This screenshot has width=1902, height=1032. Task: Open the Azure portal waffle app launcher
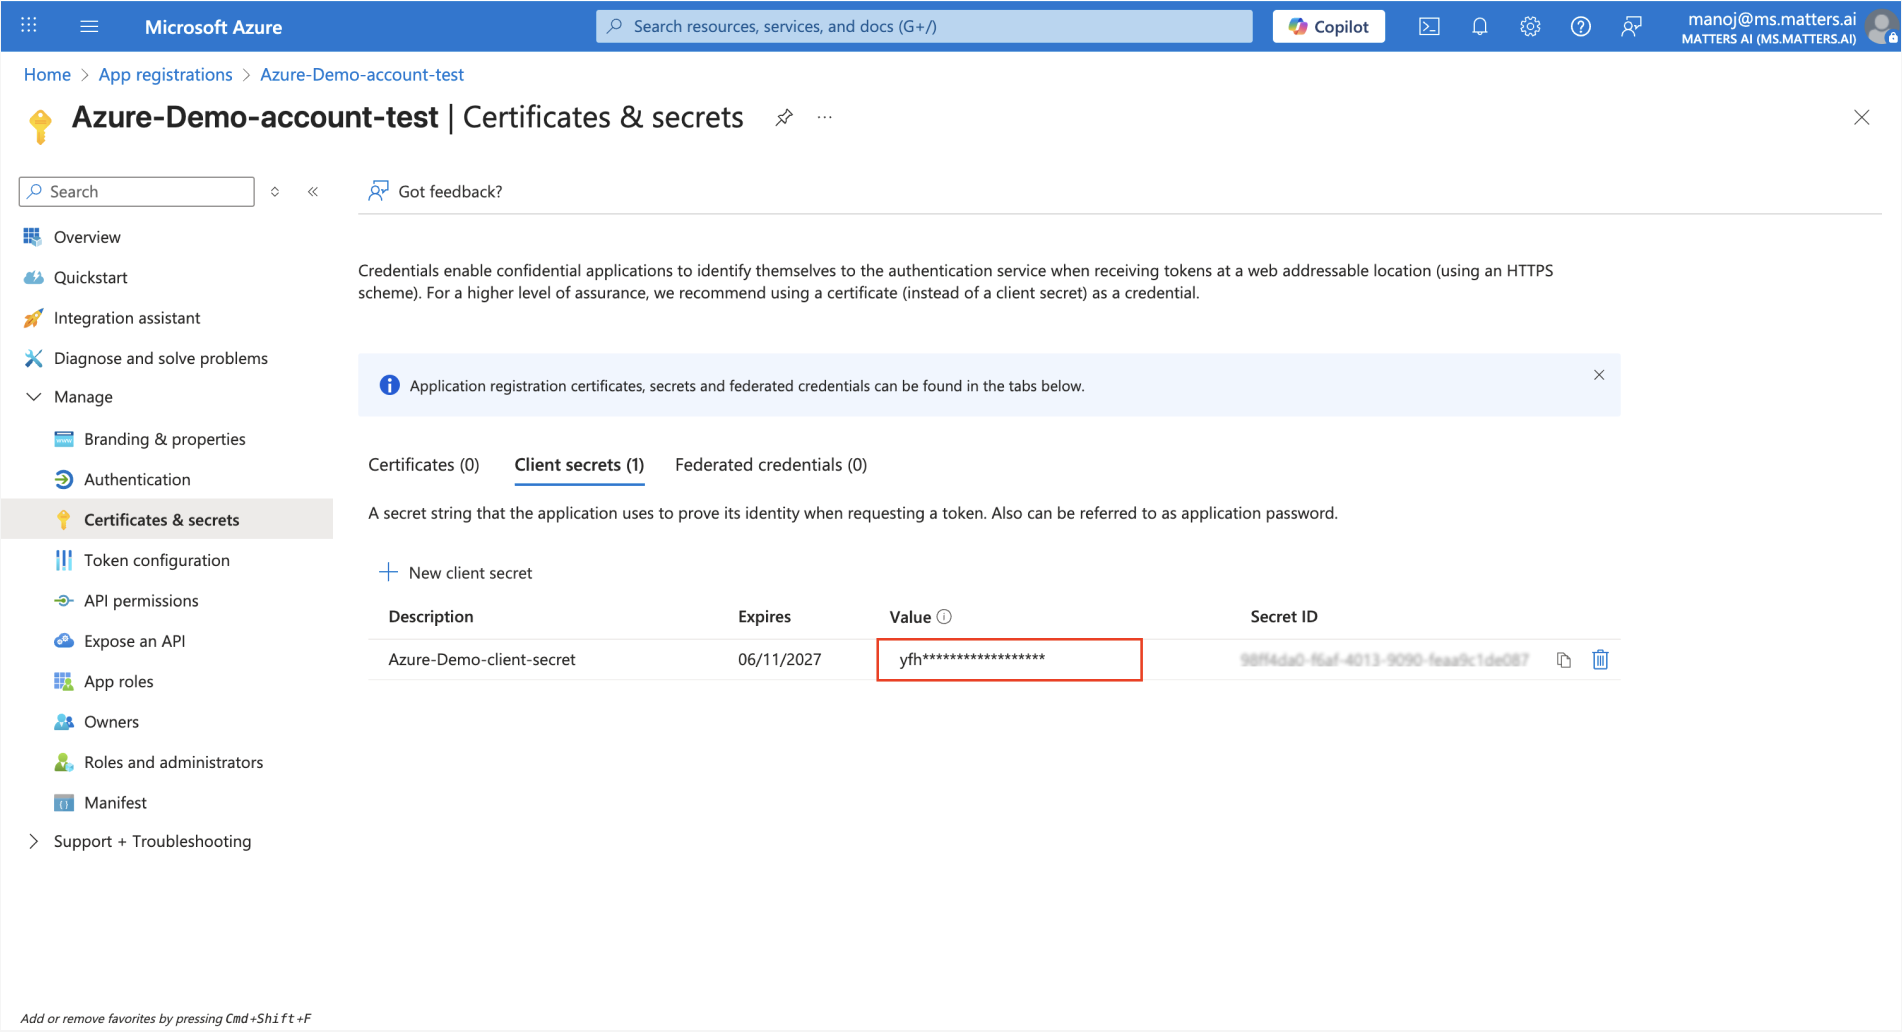click(29, 26)
